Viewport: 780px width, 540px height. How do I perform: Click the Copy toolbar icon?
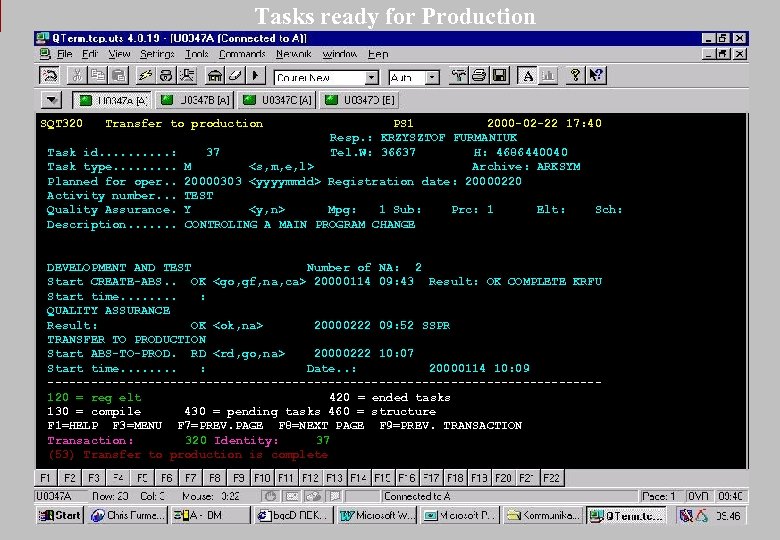[98, 76]
